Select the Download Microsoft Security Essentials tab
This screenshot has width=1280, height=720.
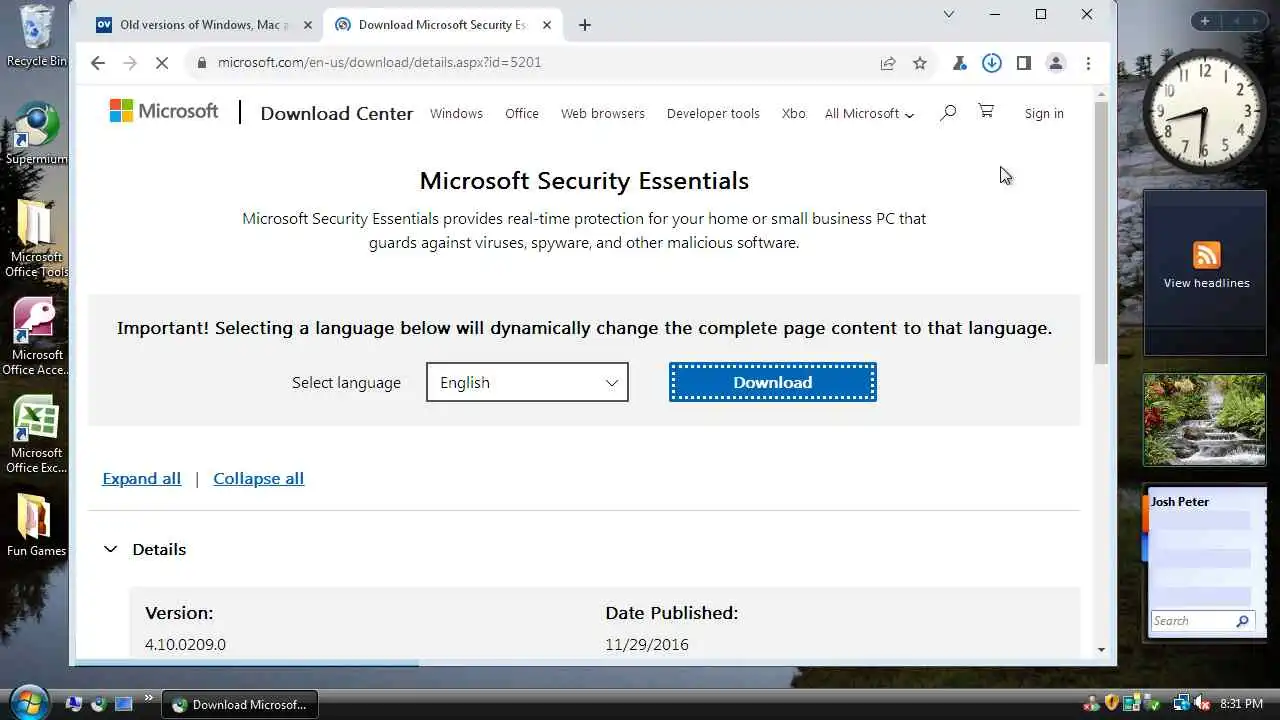[442, 25]
